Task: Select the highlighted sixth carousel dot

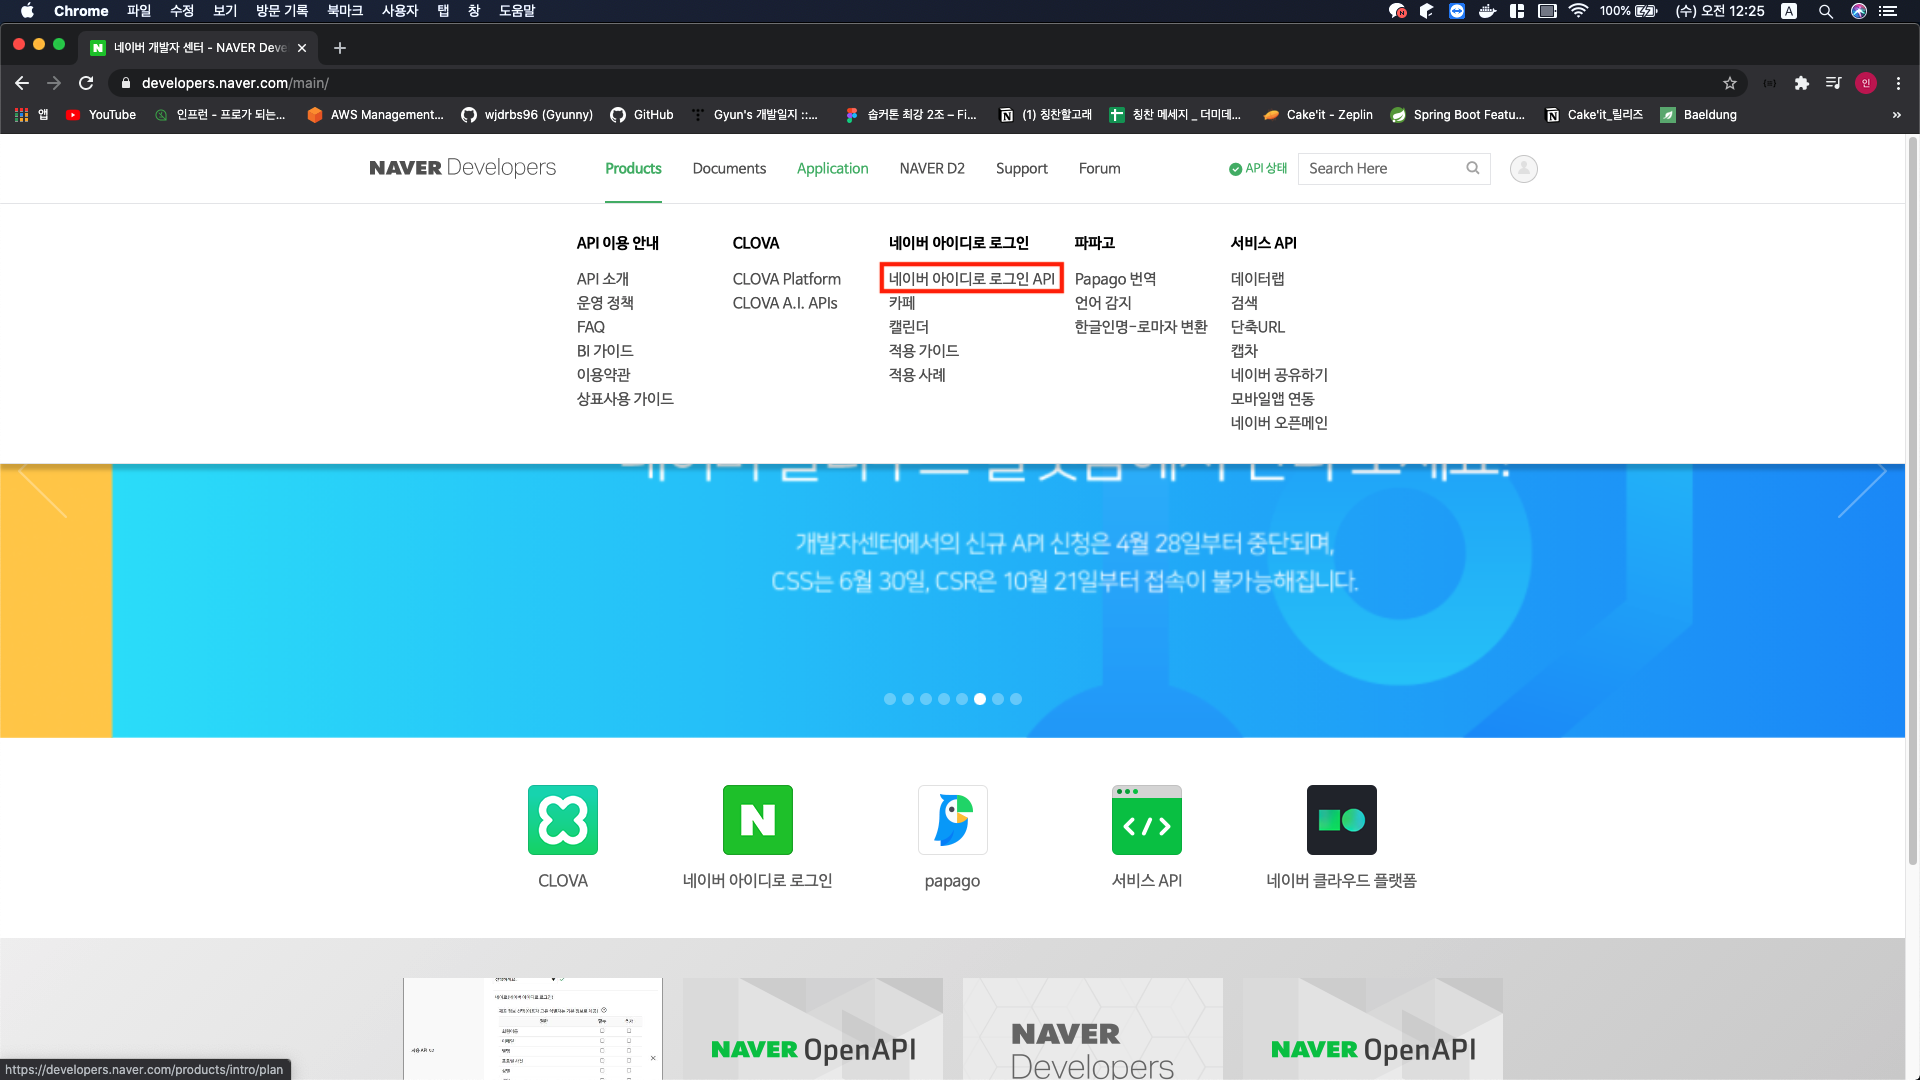Action: (x=980, y=699)
